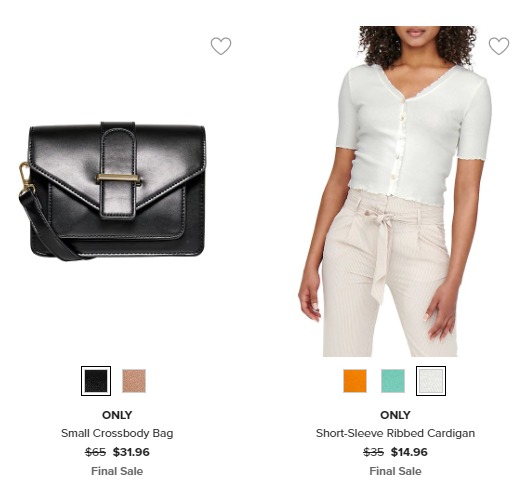
Task: Open the black crossbody bag product image
Action: point(112,191)
